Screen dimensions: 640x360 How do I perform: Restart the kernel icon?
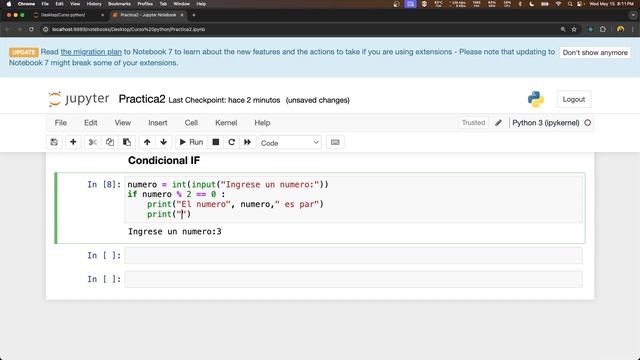pyautogui.click(x=231, y=142)
